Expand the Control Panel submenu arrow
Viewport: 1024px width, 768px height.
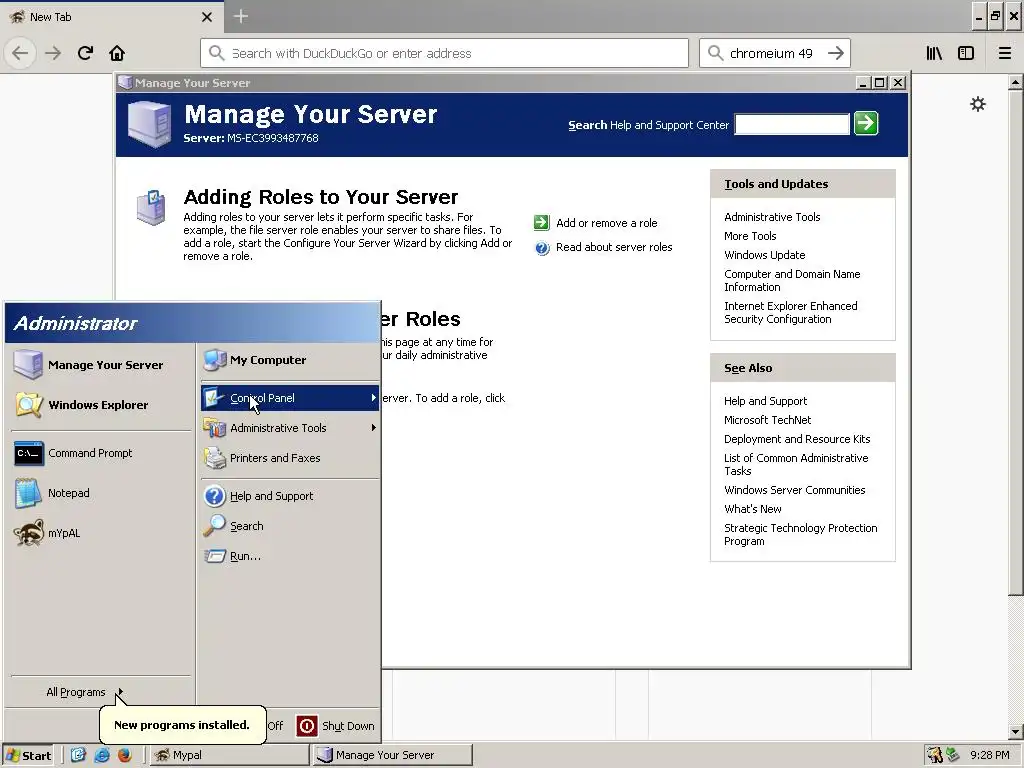pyautogui.click(x=374, y=398)
